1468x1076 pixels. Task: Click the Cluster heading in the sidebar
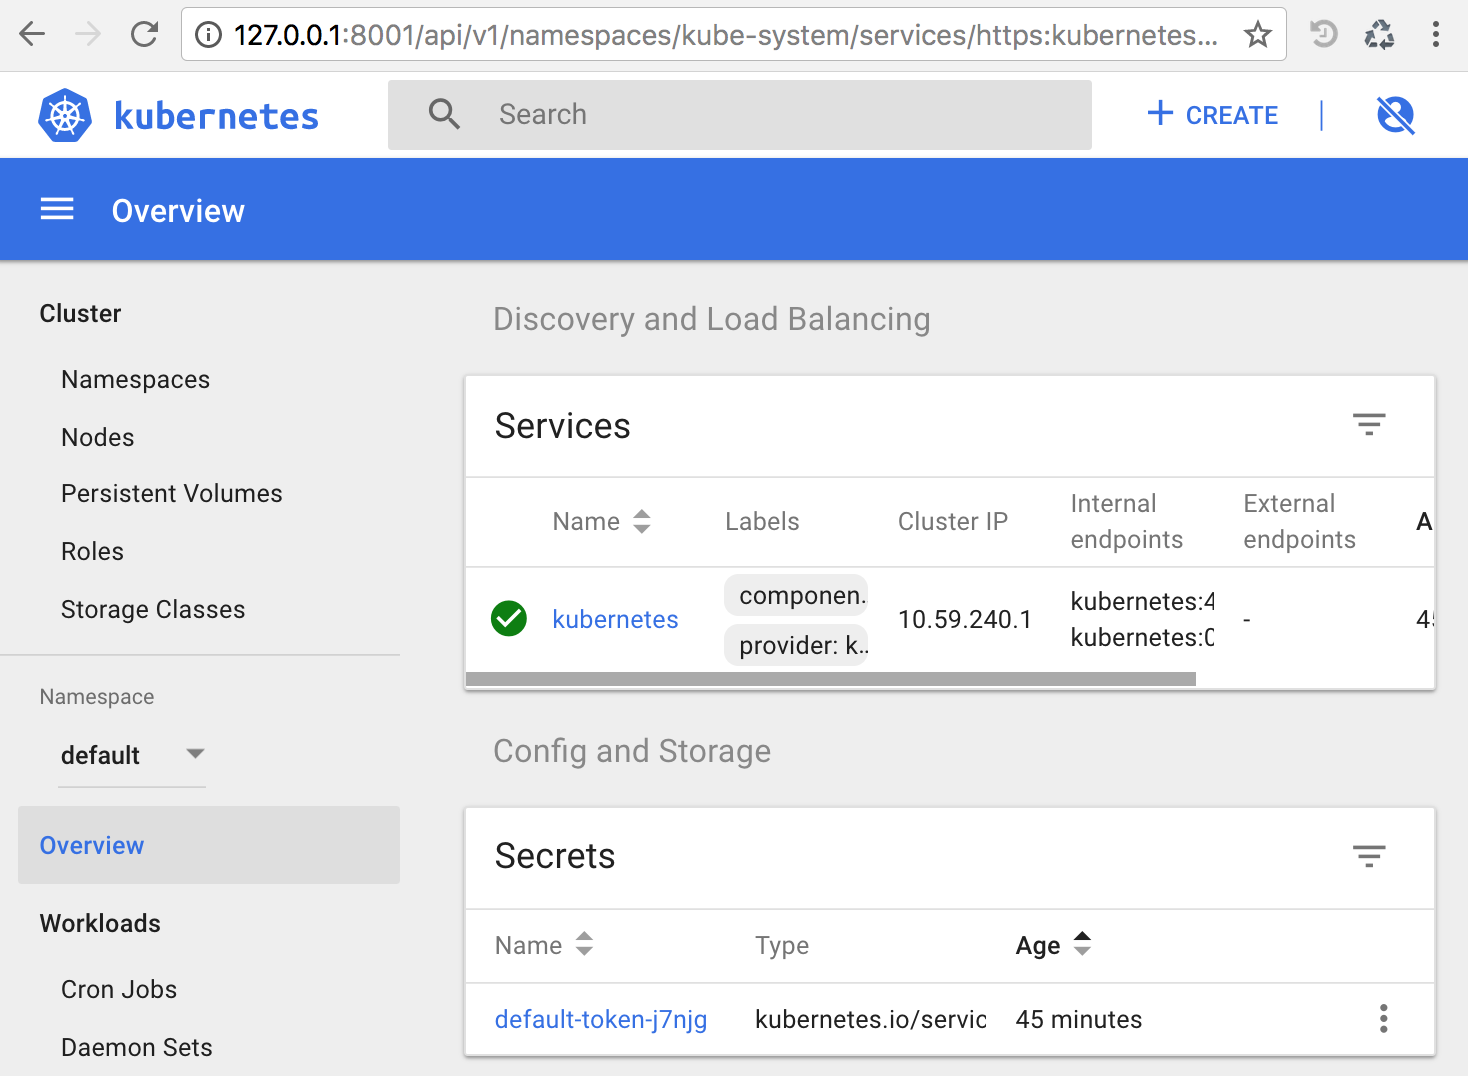point(80,314)
